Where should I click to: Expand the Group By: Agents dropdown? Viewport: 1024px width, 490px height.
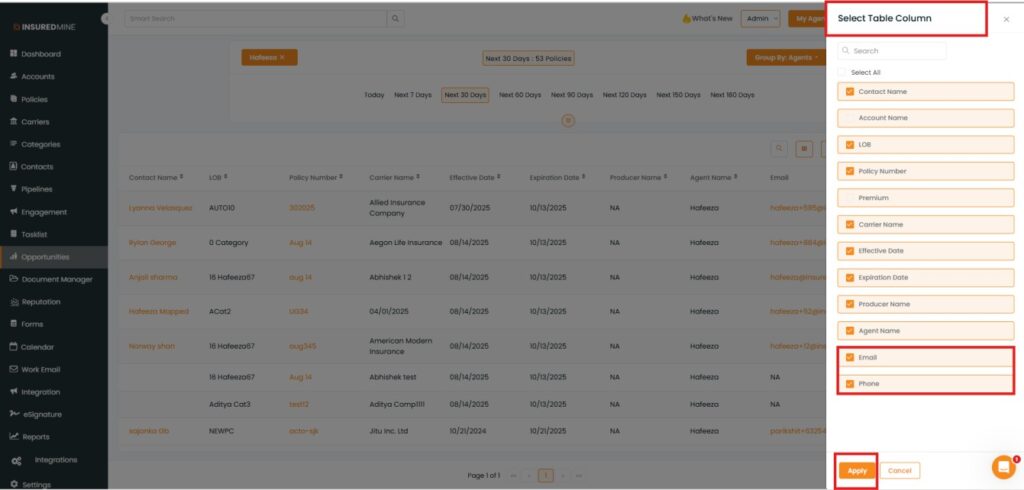[784, 57]
